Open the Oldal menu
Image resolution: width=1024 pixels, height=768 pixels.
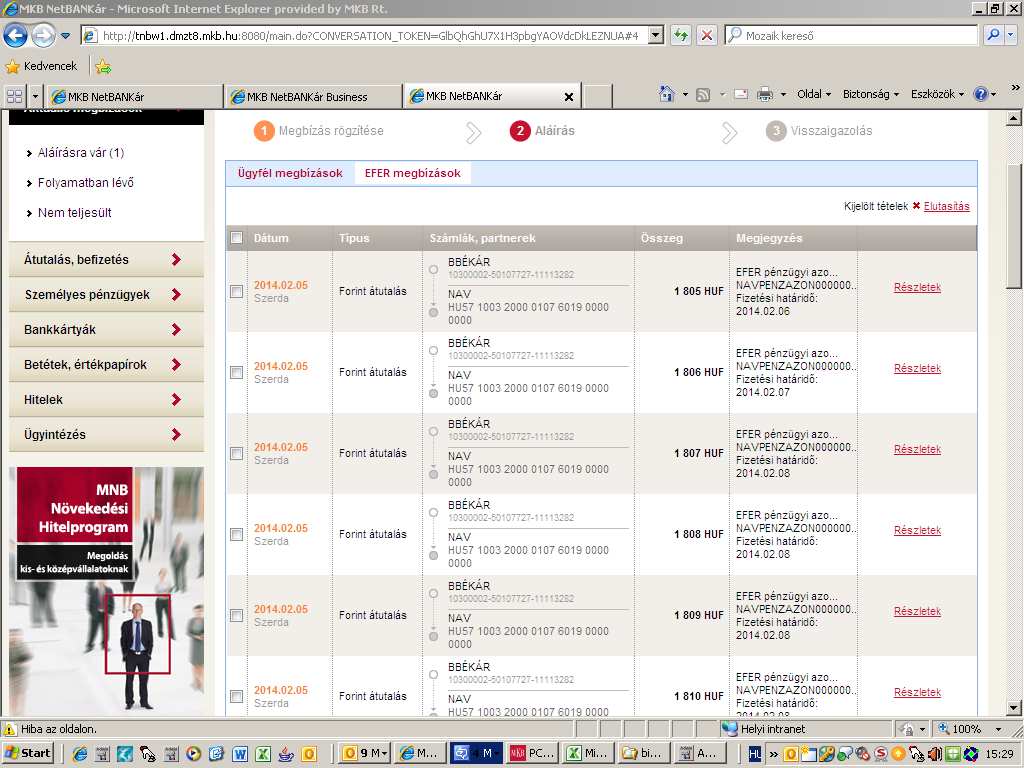click(814, 94)
